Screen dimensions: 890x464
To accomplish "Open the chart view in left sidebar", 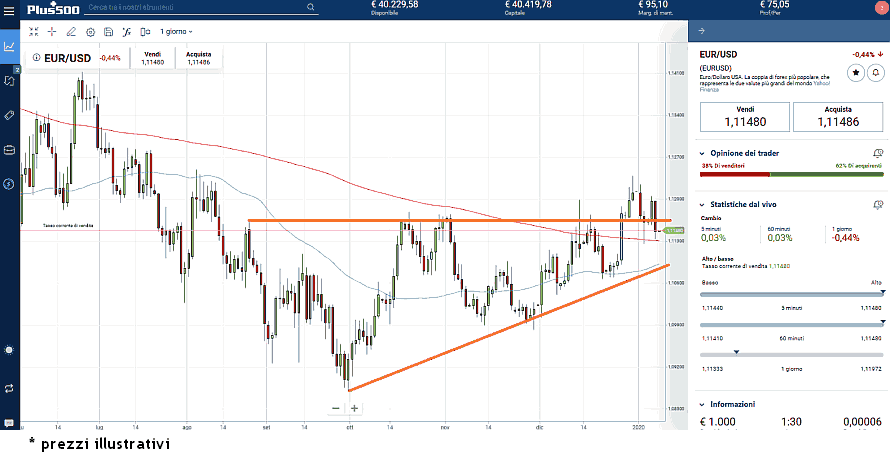I will click(9, 46).
